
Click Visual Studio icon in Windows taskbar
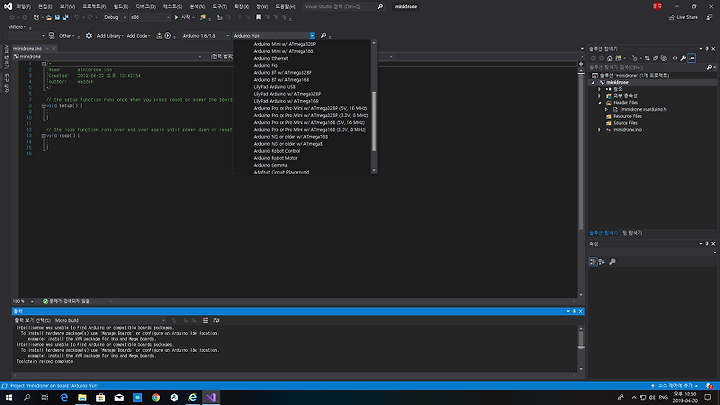tap(211, 398)
